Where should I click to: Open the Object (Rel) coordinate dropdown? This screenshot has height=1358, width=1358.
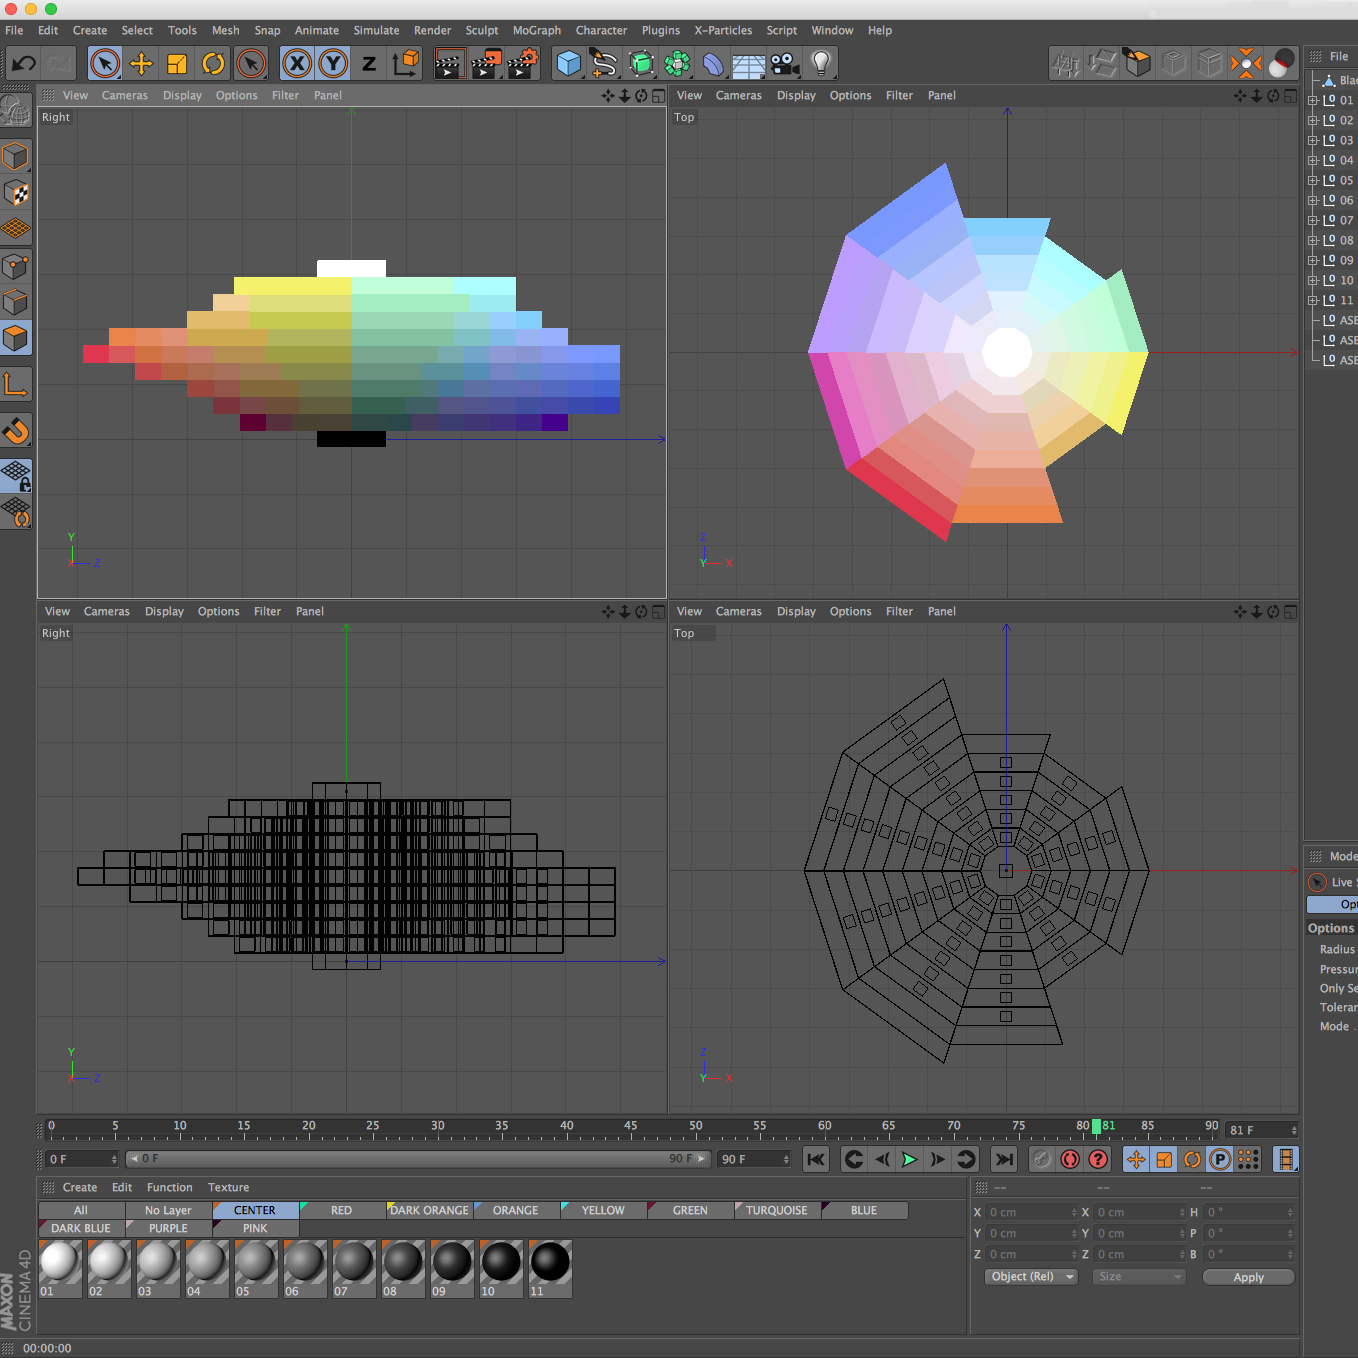1030,1277
